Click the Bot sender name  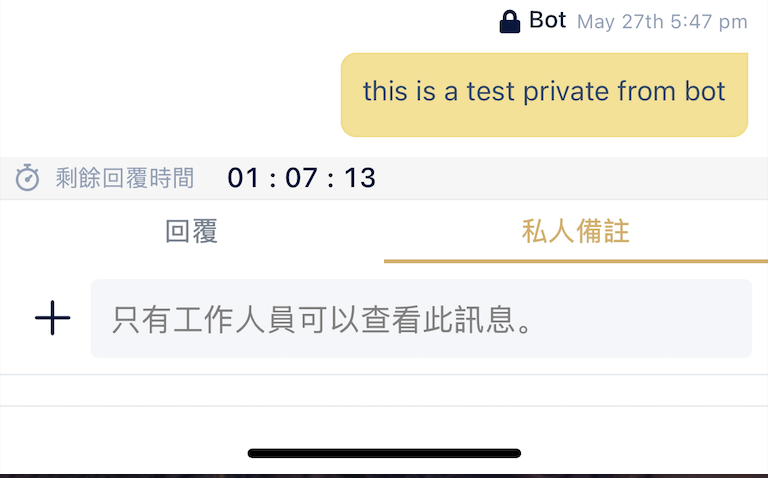click(548, 20)
